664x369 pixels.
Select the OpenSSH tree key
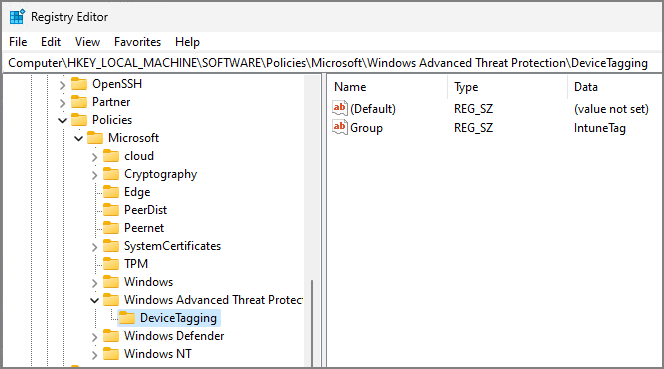tap(117, 84)
